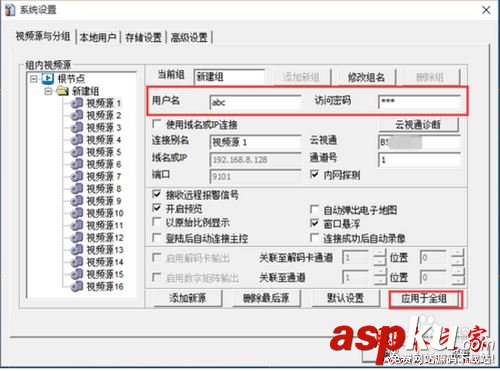Click 默认设置 button
Screen dimensions: 500x371
coord(345,298)
